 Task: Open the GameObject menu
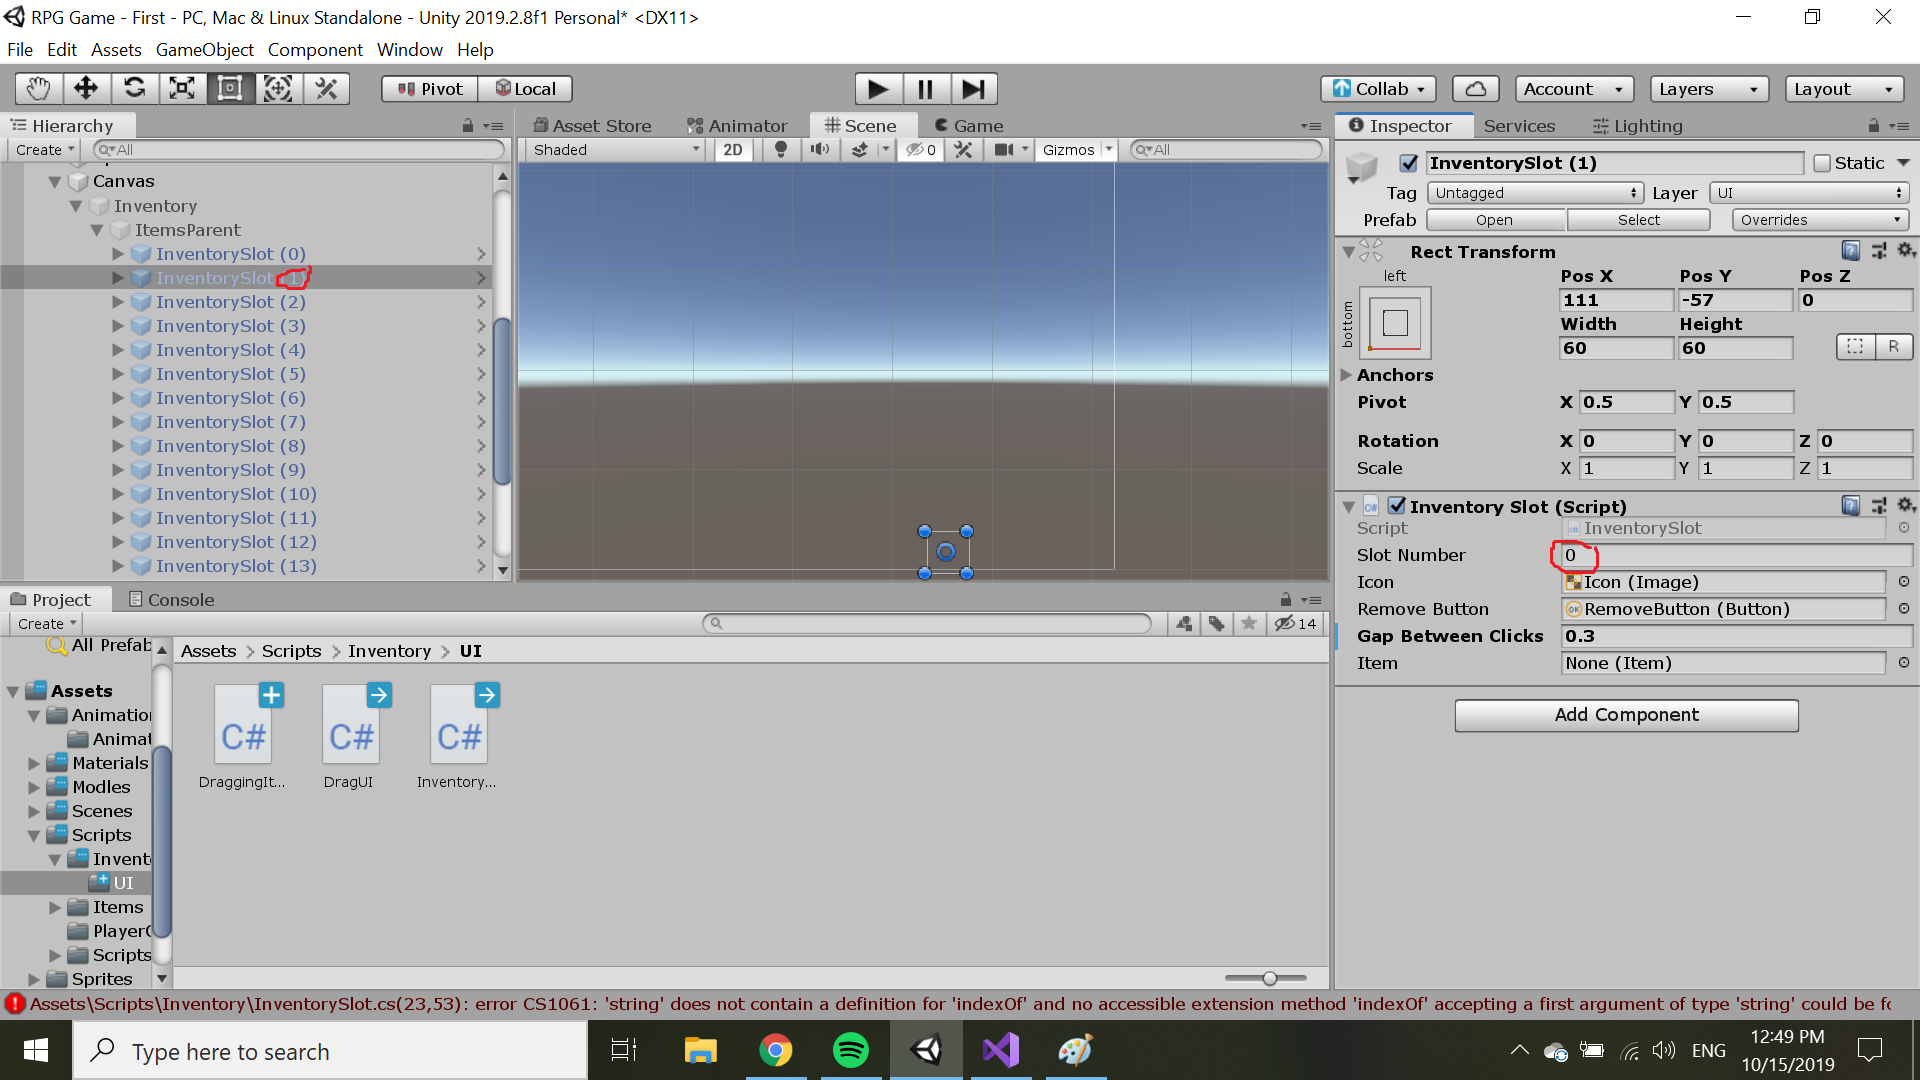pyautogui.click(x=204, y=50)
